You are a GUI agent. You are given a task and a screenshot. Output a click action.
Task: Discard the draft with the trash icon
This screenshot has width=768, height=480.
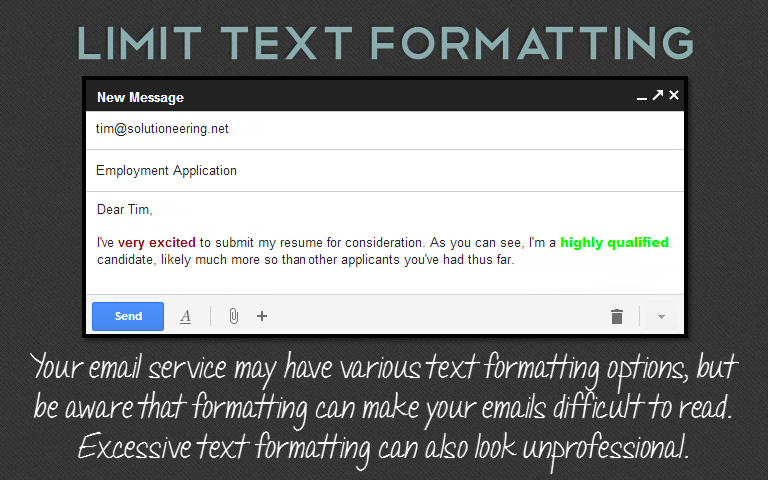(617, 316)
